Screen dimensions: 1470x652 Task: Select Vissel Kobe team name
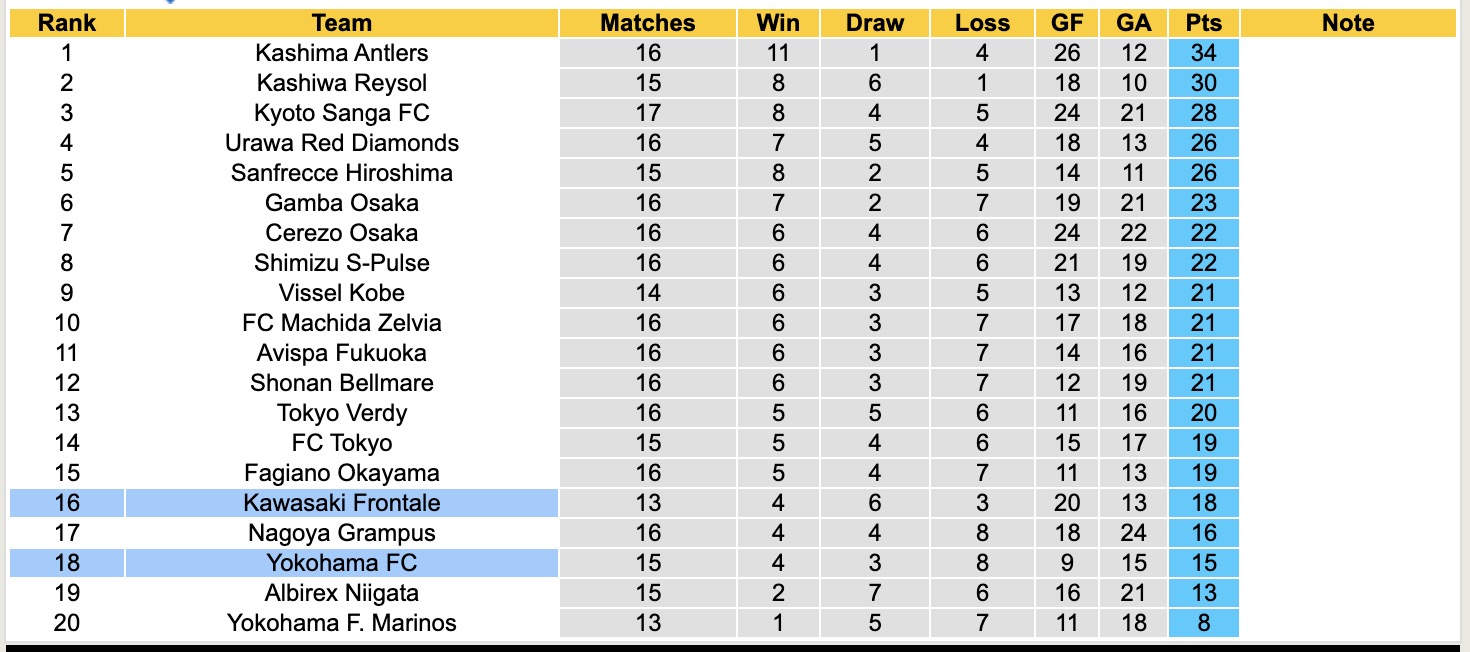341,293
